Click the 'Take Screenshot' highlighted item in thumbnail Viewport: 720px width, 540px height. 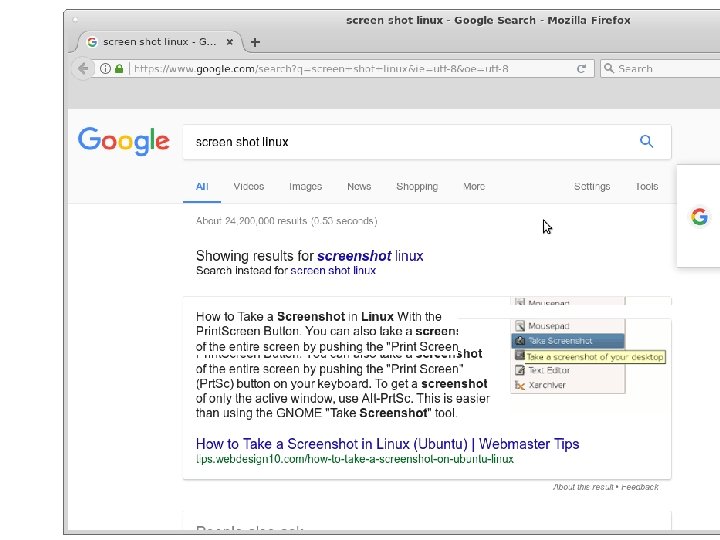(x=568, y=341)
